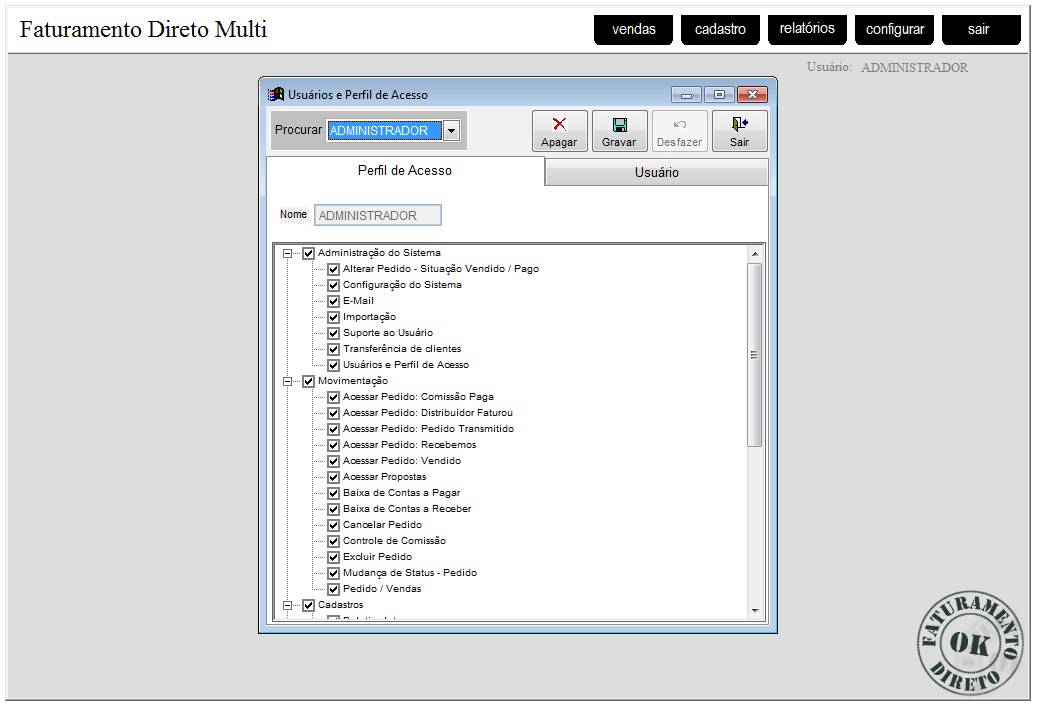Image resolution: width=1037 pixels, height=706 pixels.
Task: Click the dialog title bar app icon
Action: pos(276,95)
